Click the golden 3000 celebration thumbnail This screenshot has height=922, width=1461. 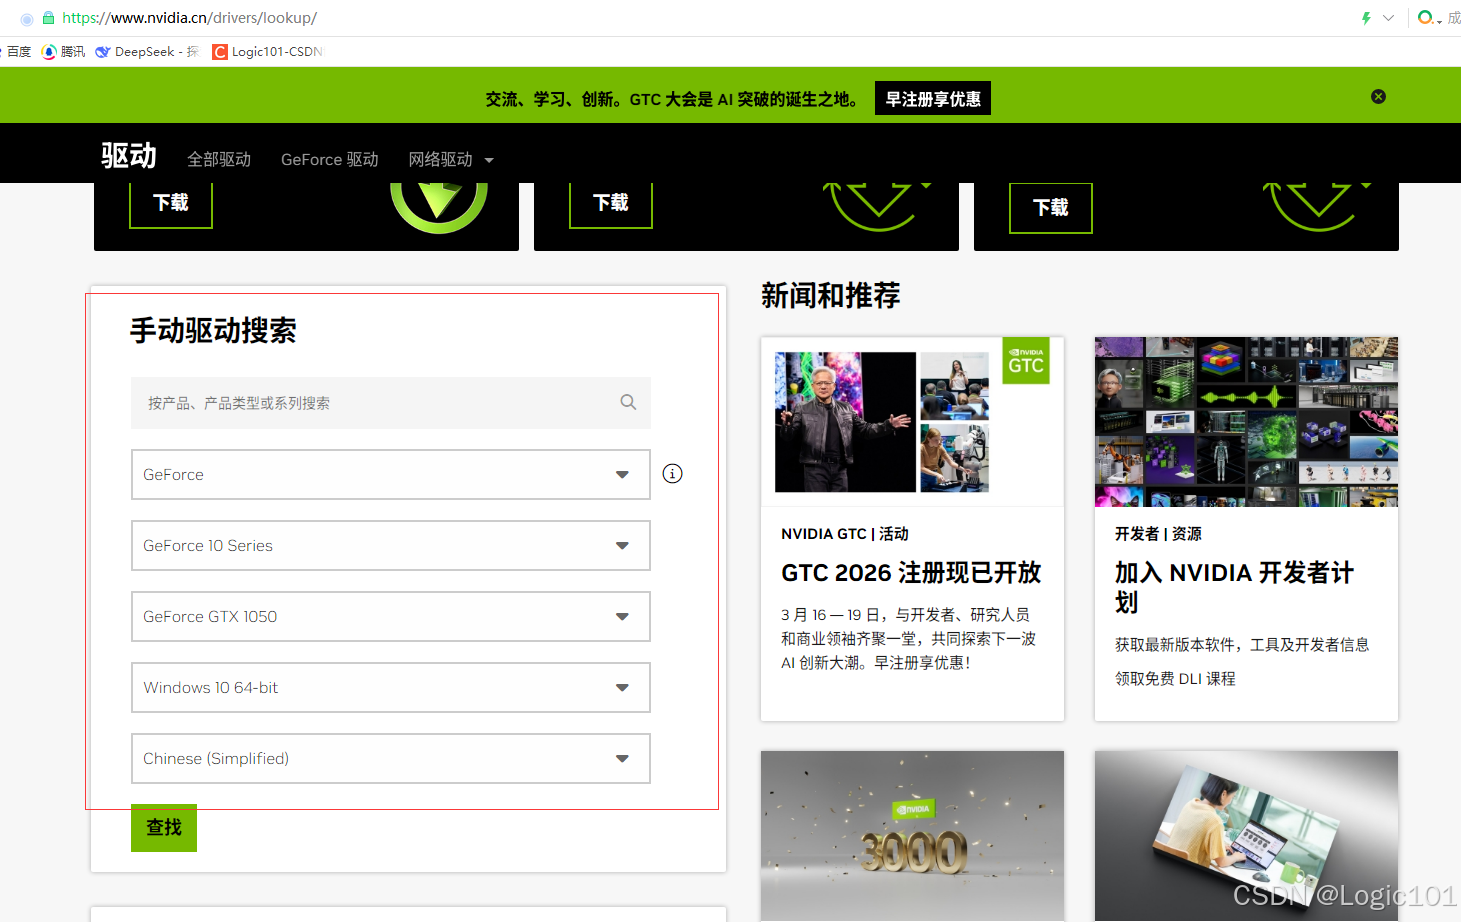click(x=912, y=836)
